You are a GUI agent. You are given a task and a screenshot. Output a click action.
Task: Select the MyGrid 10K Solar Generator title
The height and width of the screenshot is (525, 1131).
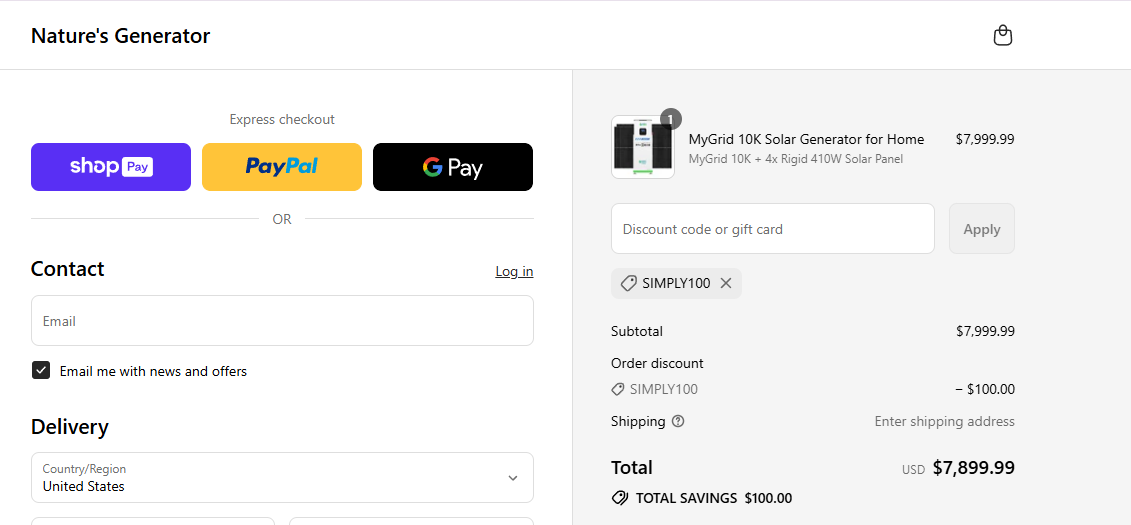tap(806, 139)
